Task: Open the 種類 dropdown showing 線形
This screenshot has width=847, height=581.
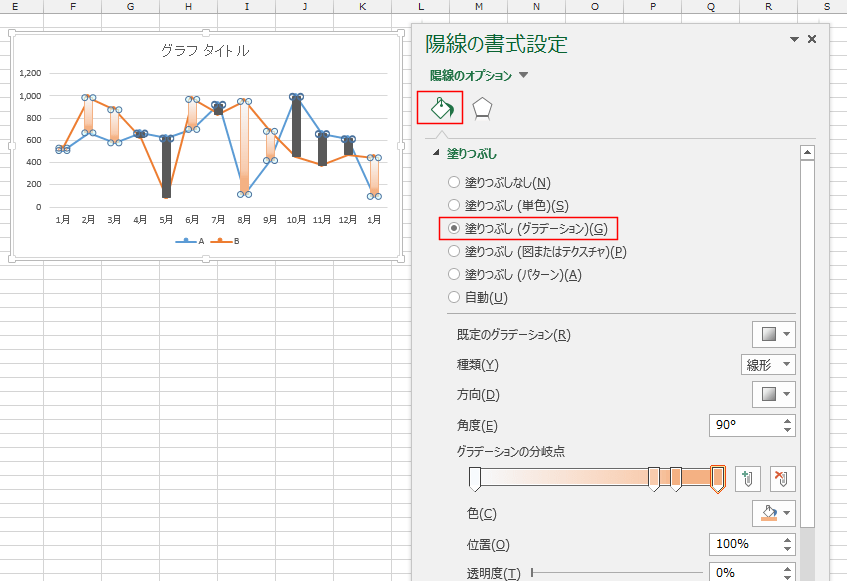Action: pos(768,364)
